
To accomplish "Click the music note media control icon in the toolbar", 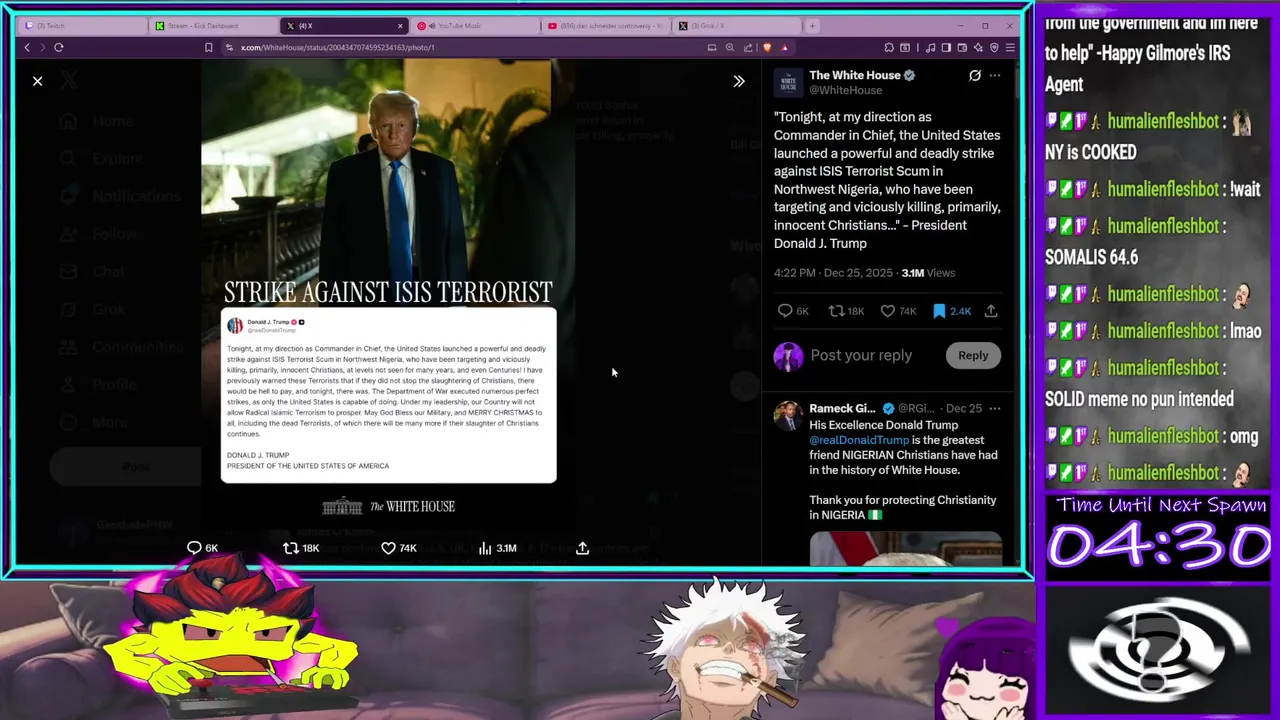I will [x=931, y=47].
